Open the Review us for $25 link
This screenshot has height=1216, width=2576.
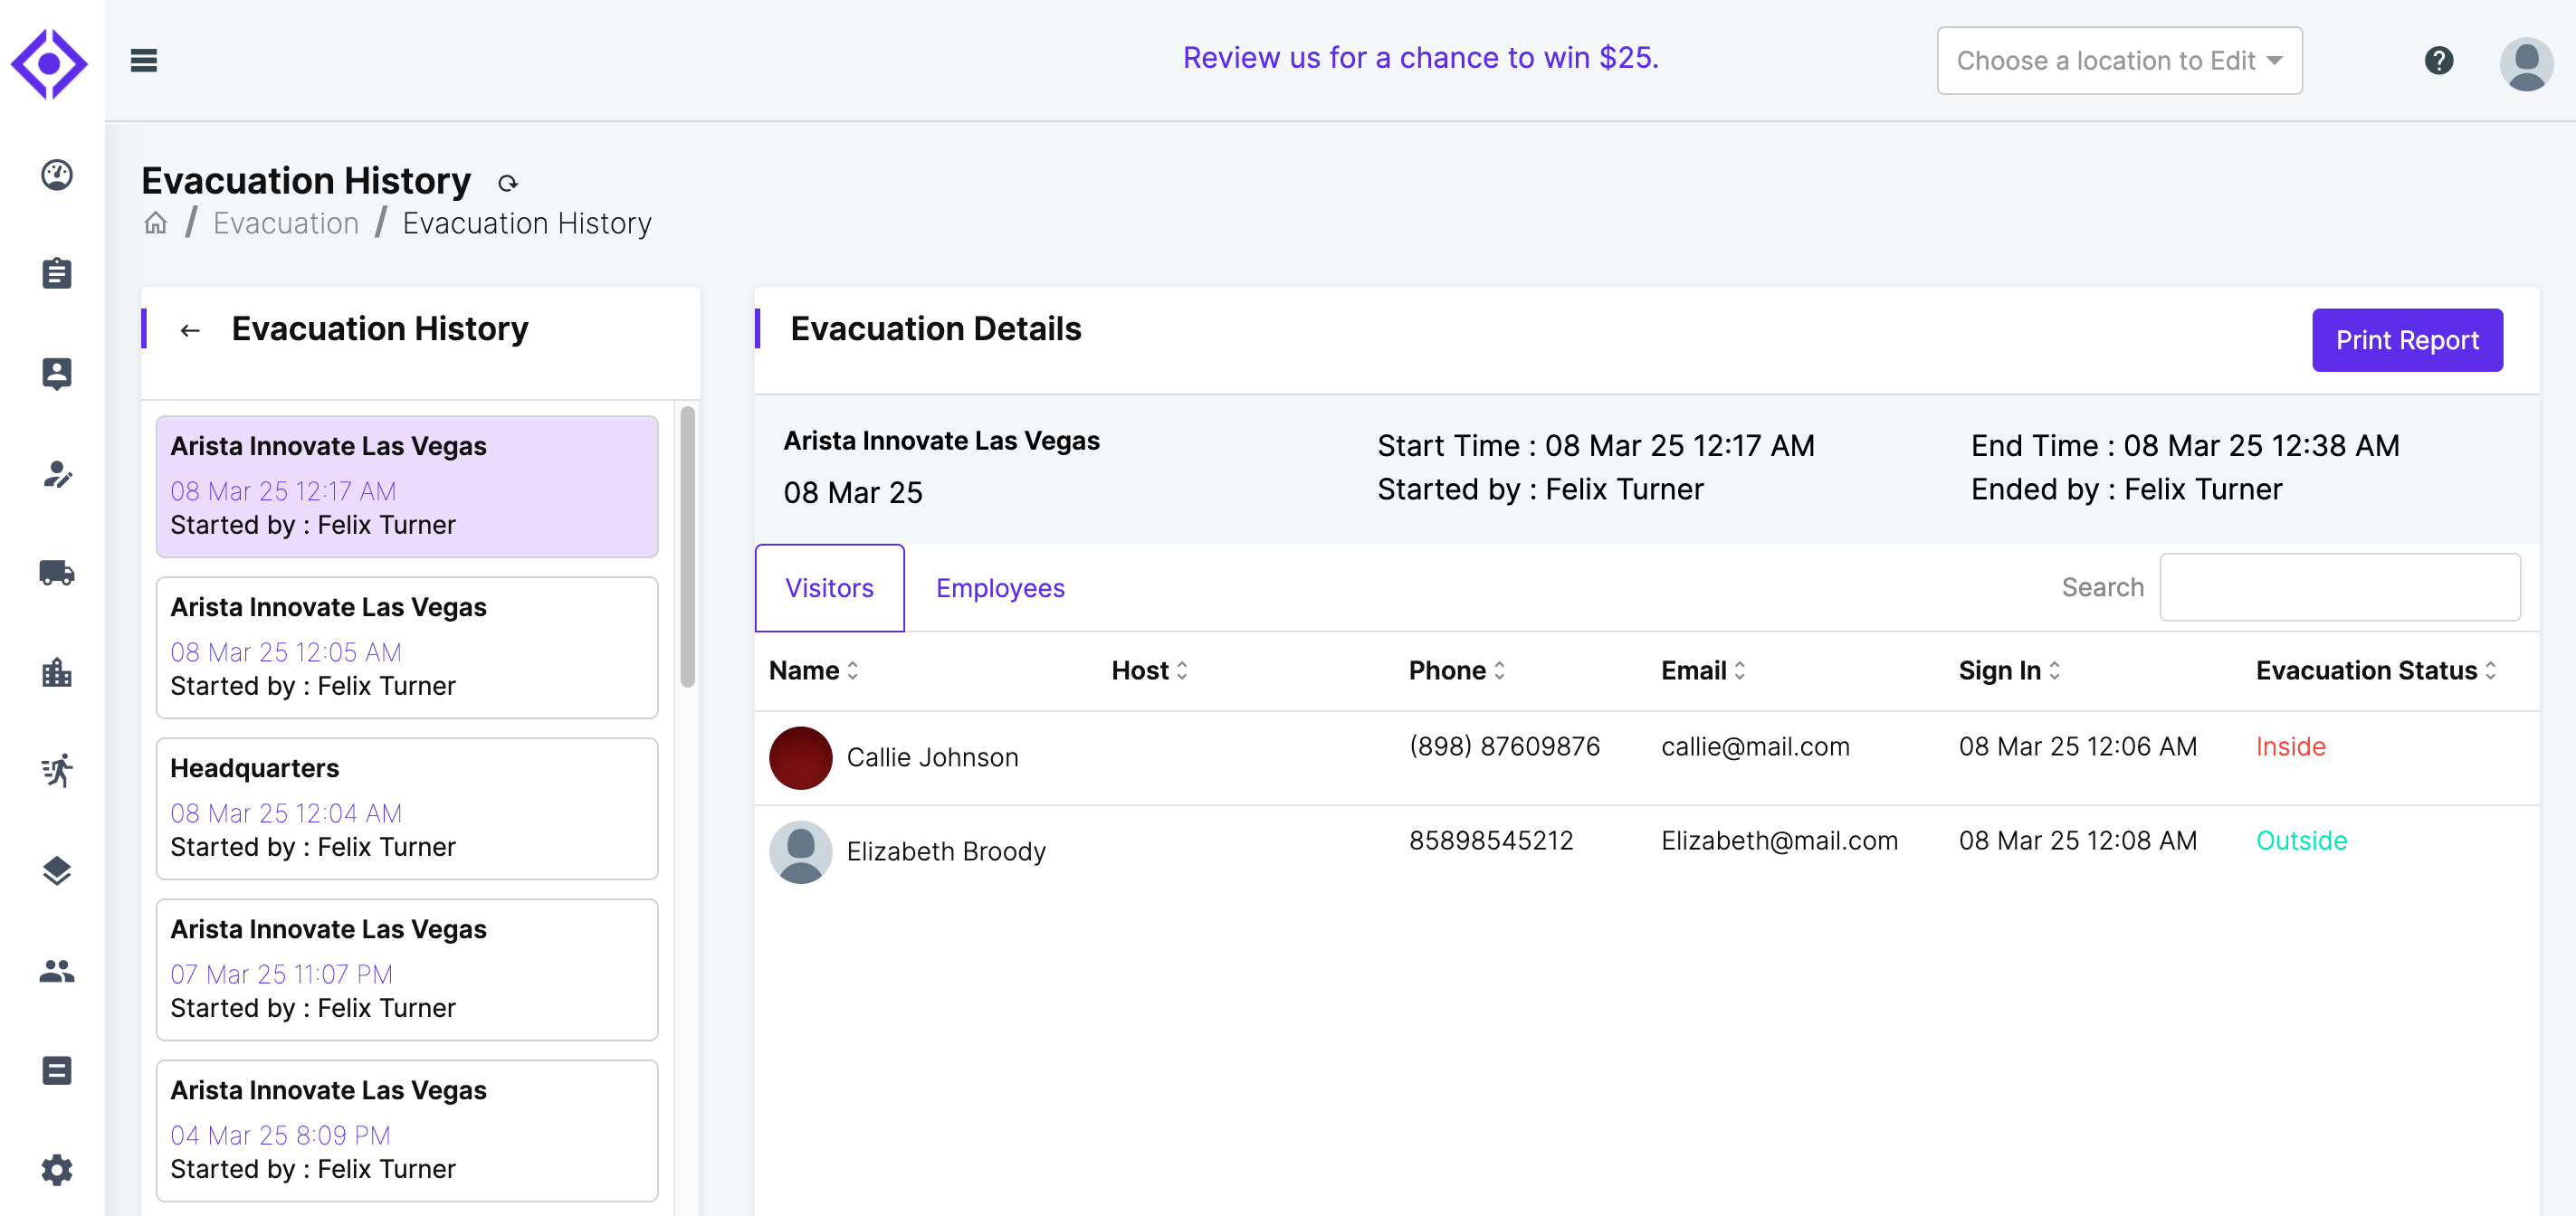[x=1420, y=58]
